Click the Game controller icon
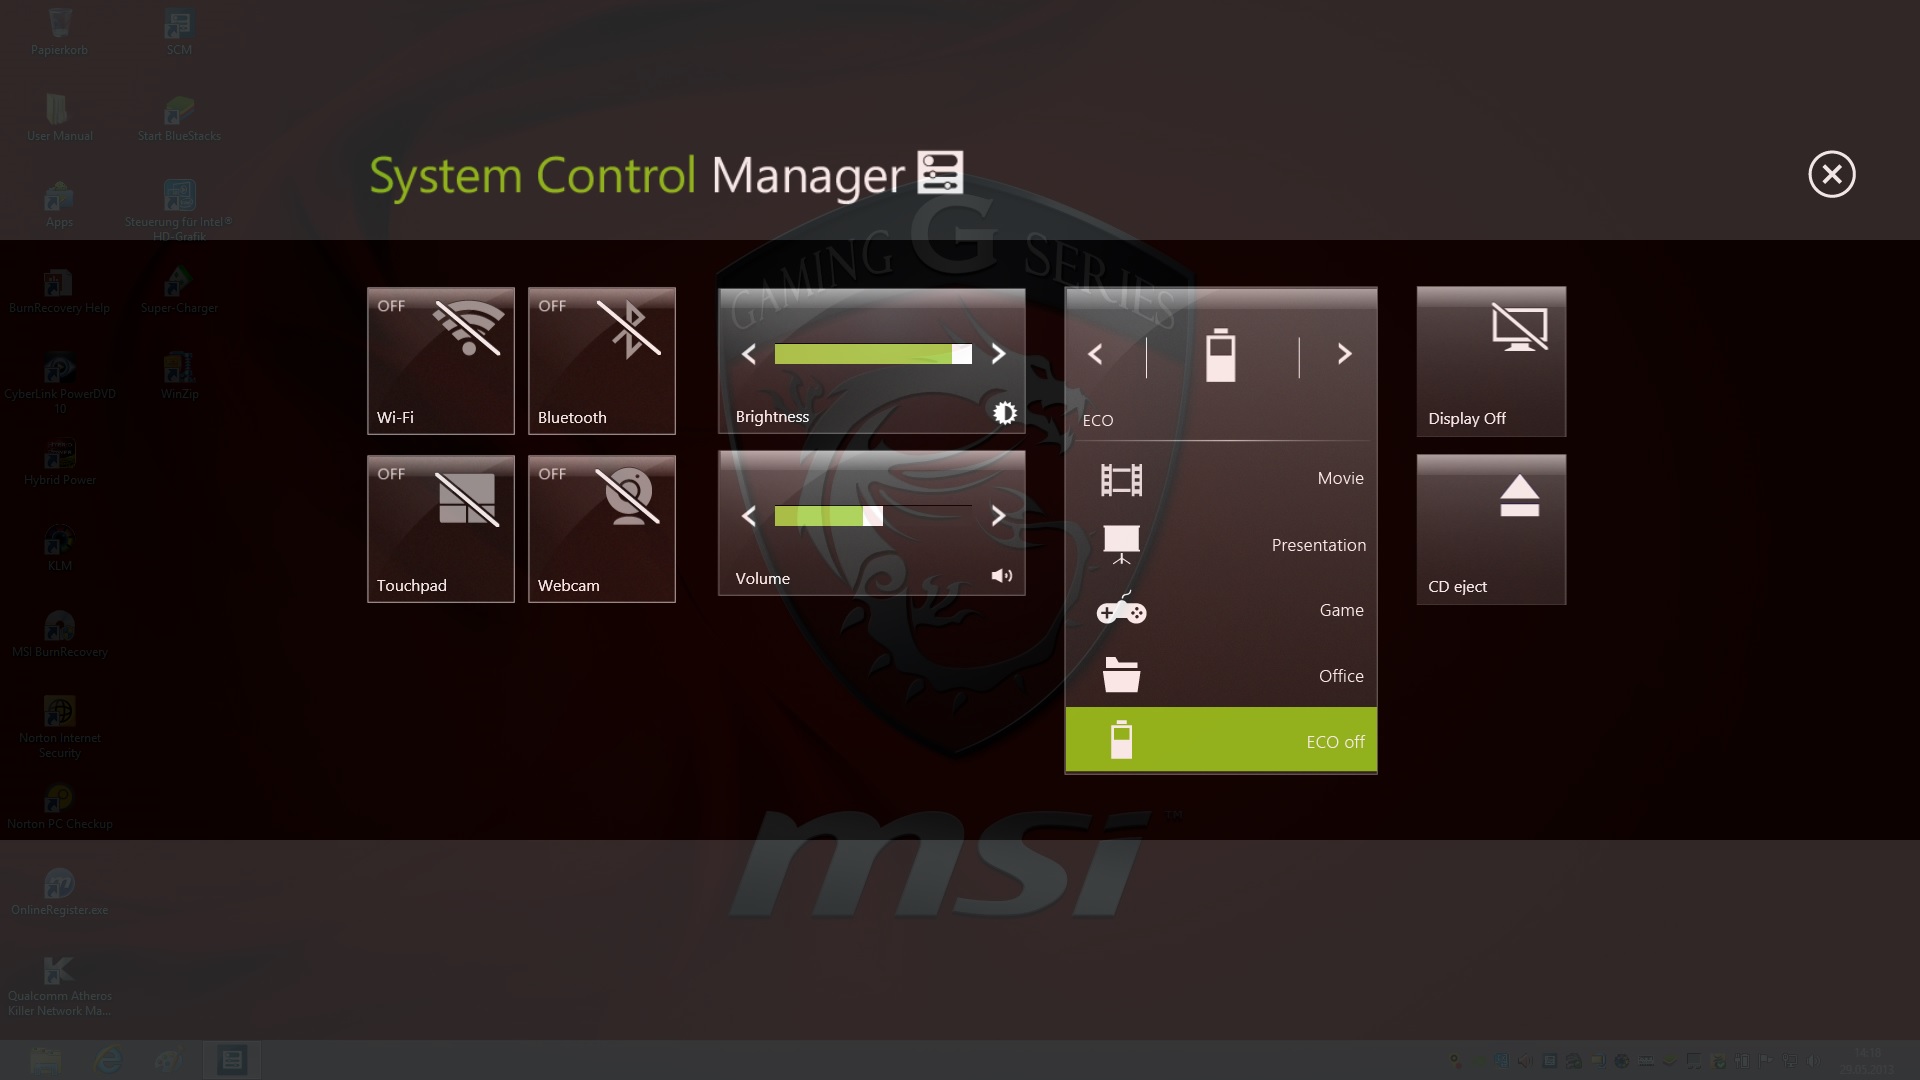The height and width of the screenshot is (1080, 1920). click(x=1121, y=610)
